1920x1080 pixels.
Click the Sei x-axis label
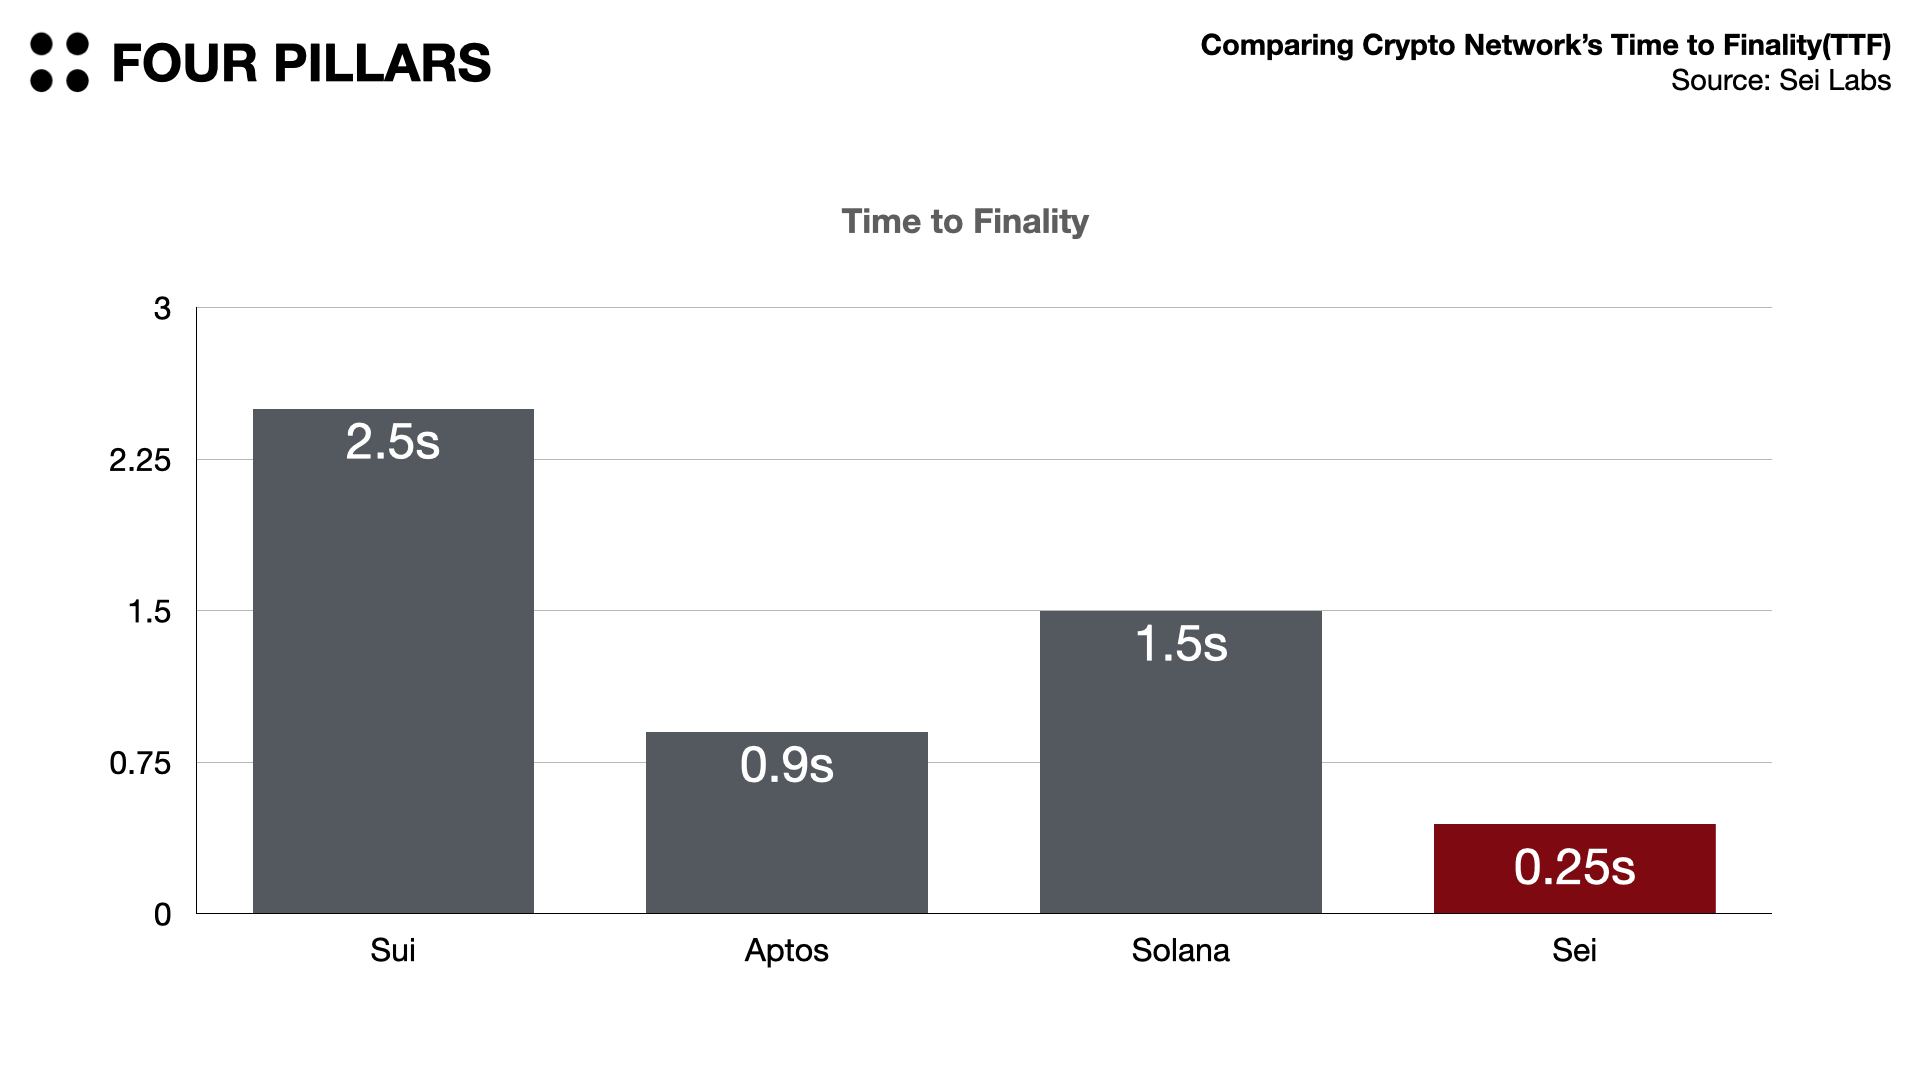point(1574,950)
